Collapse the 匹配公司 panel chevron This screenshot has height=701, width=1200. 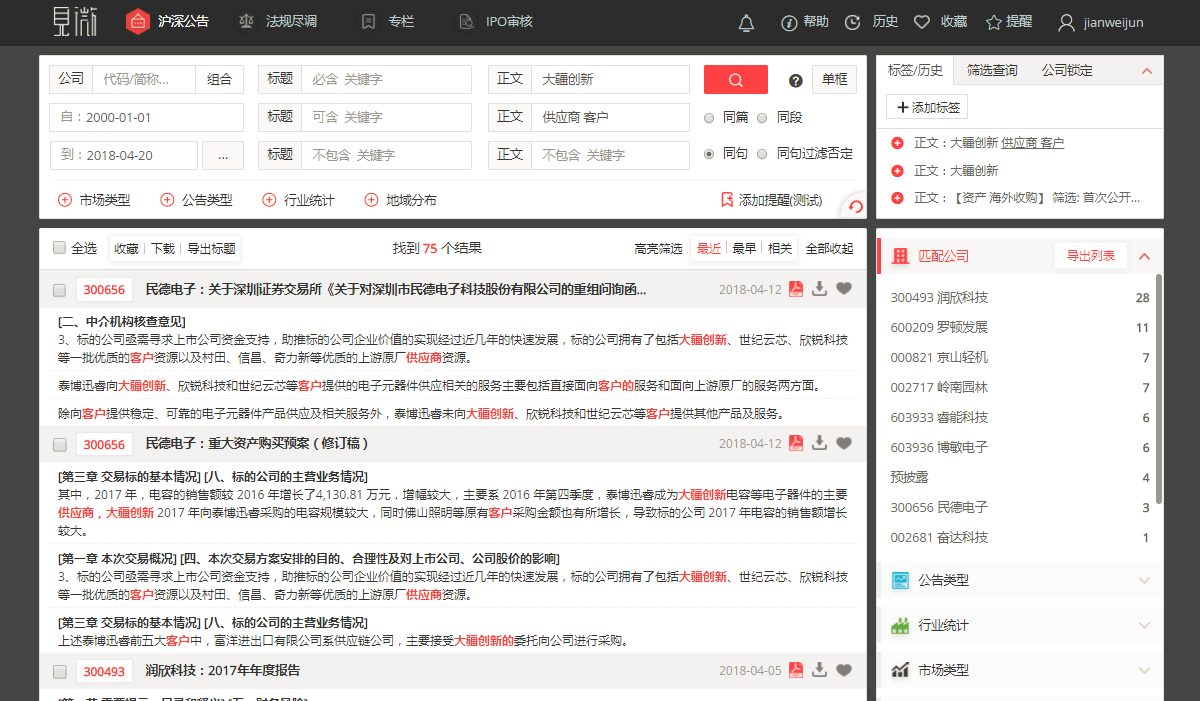(x=1145, y=256)
